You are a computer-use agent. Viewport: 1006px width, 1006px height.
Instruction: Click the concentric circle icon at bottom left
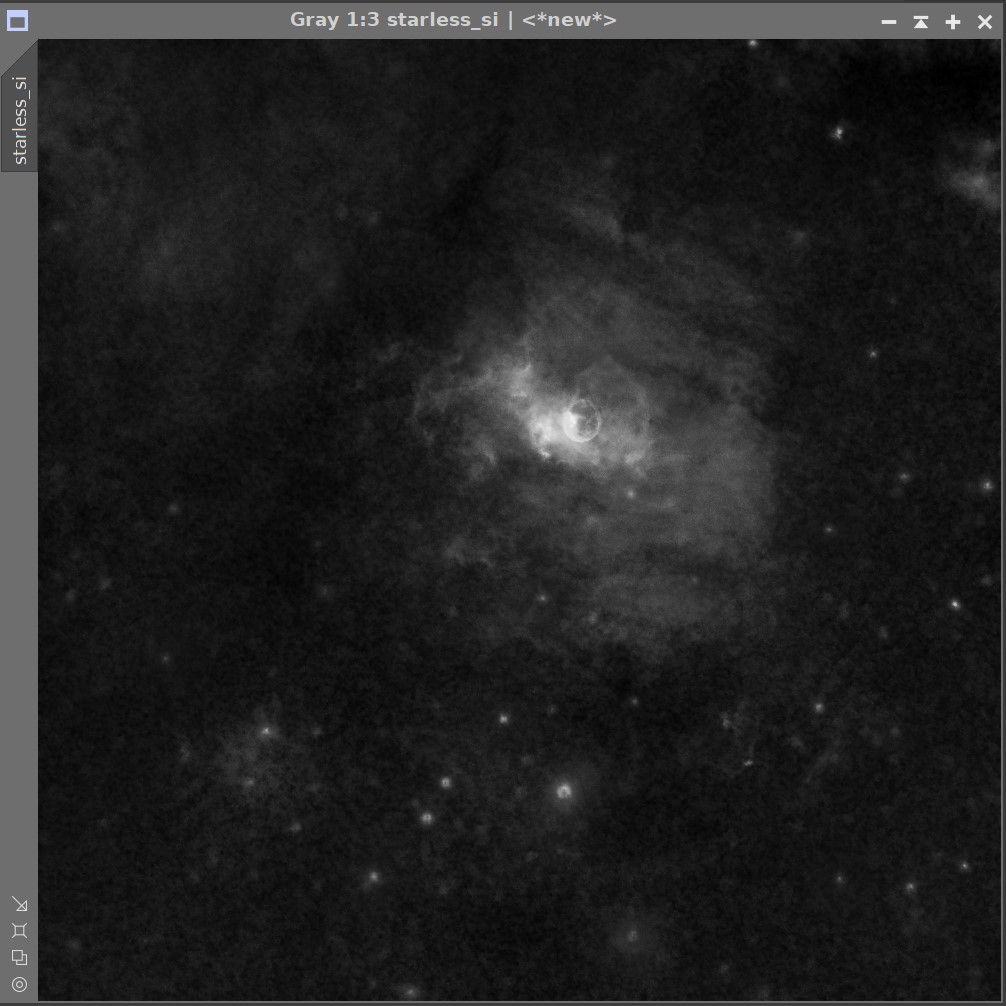point(19,984)
